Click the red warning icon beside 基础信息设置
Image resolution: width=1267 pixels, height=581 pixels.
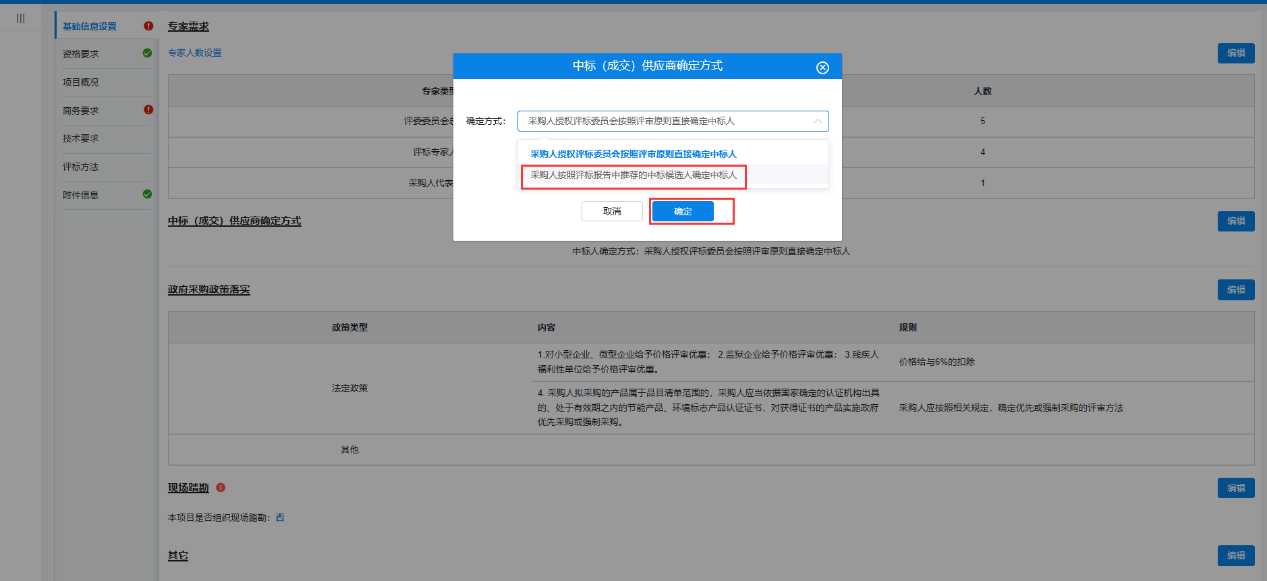pyautogui.click(x=148, y=26)
